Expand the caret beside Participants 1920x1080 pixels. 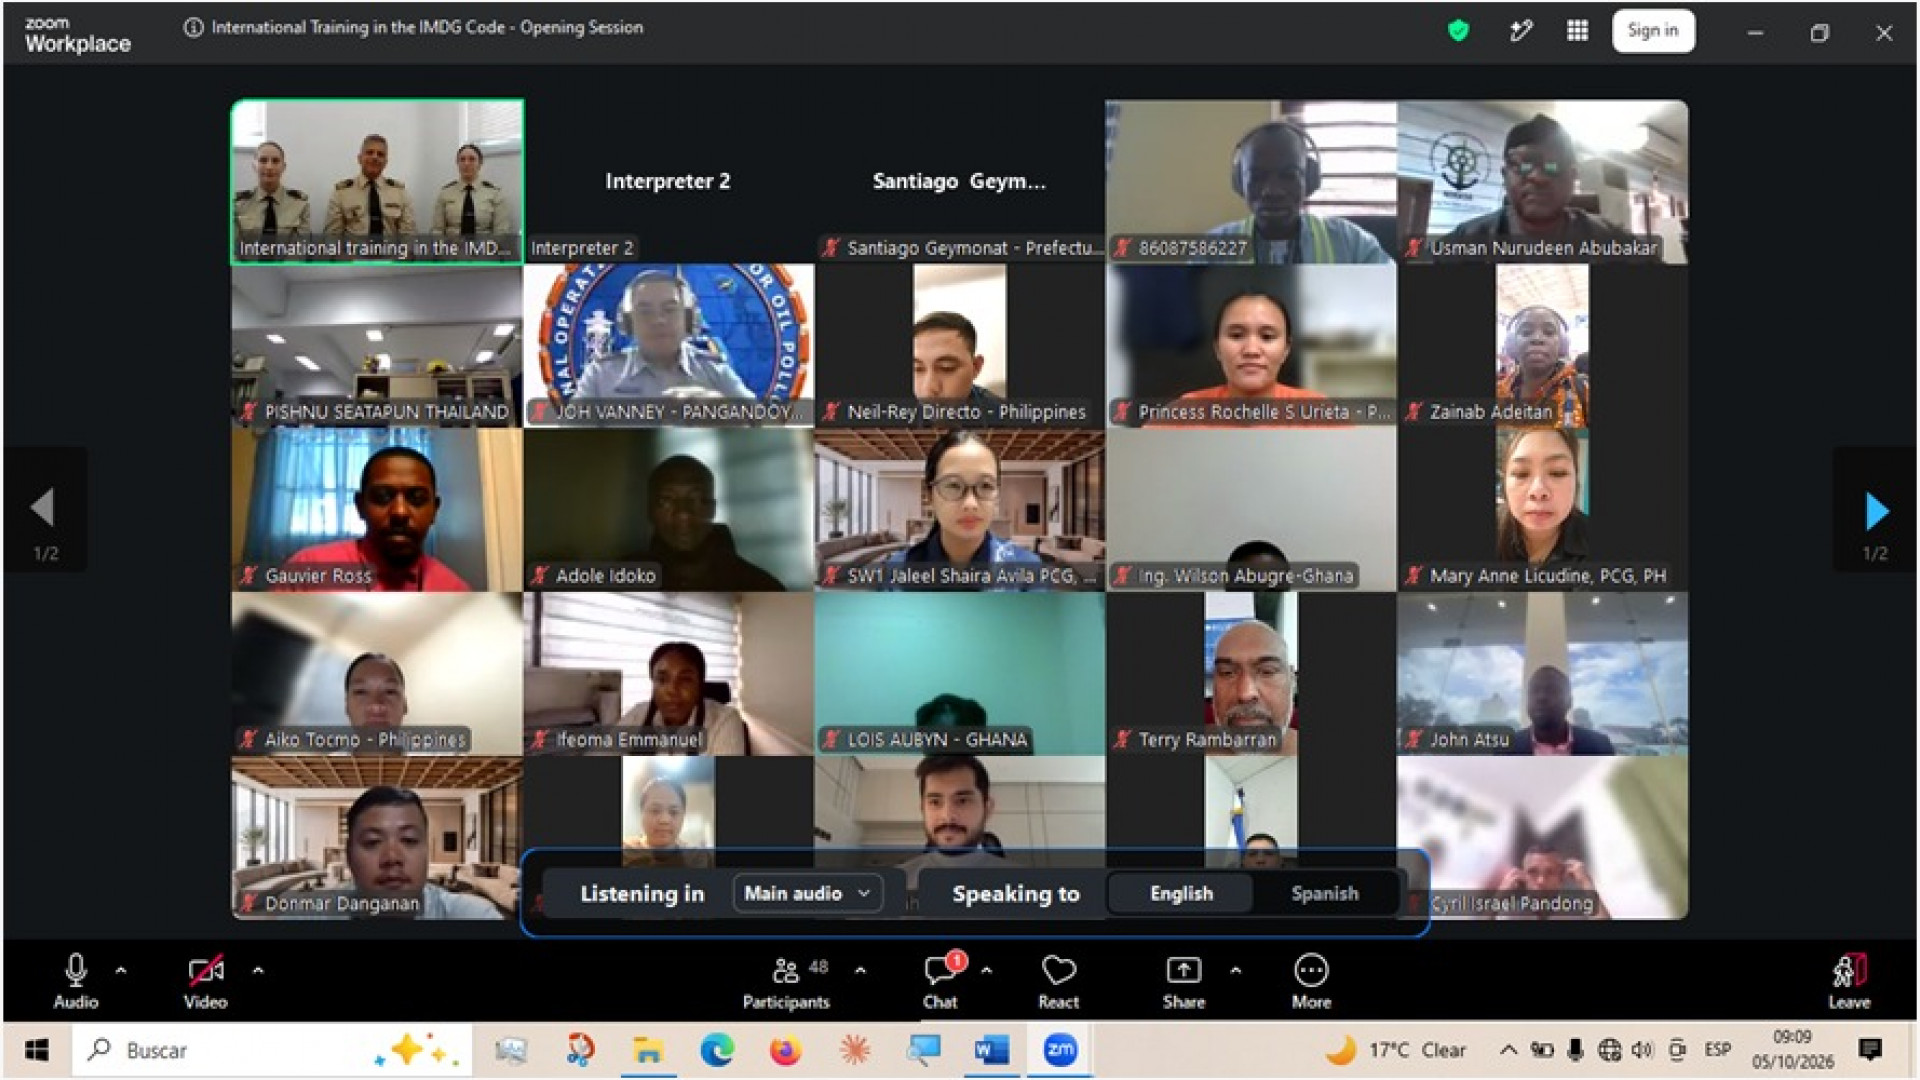pyautogui.click(x=860, y=970)
